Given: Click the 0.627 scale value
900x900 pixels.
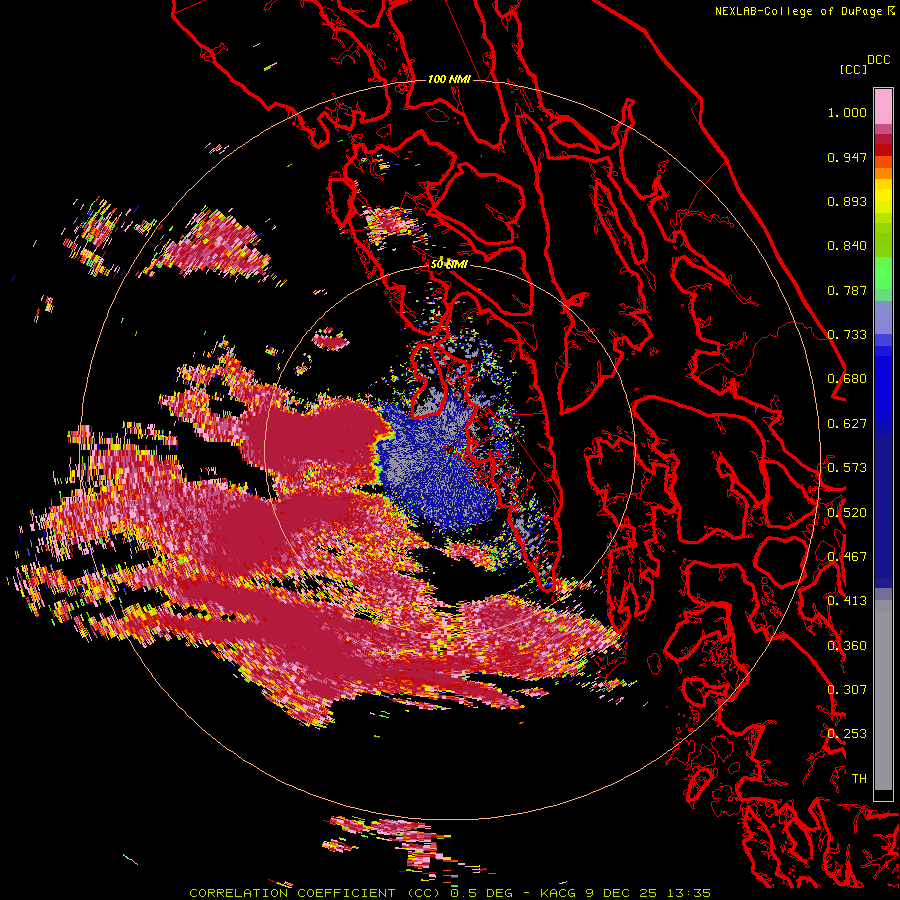Looking at the screenshot, I should pyautogui.click(x=847, y=424).
